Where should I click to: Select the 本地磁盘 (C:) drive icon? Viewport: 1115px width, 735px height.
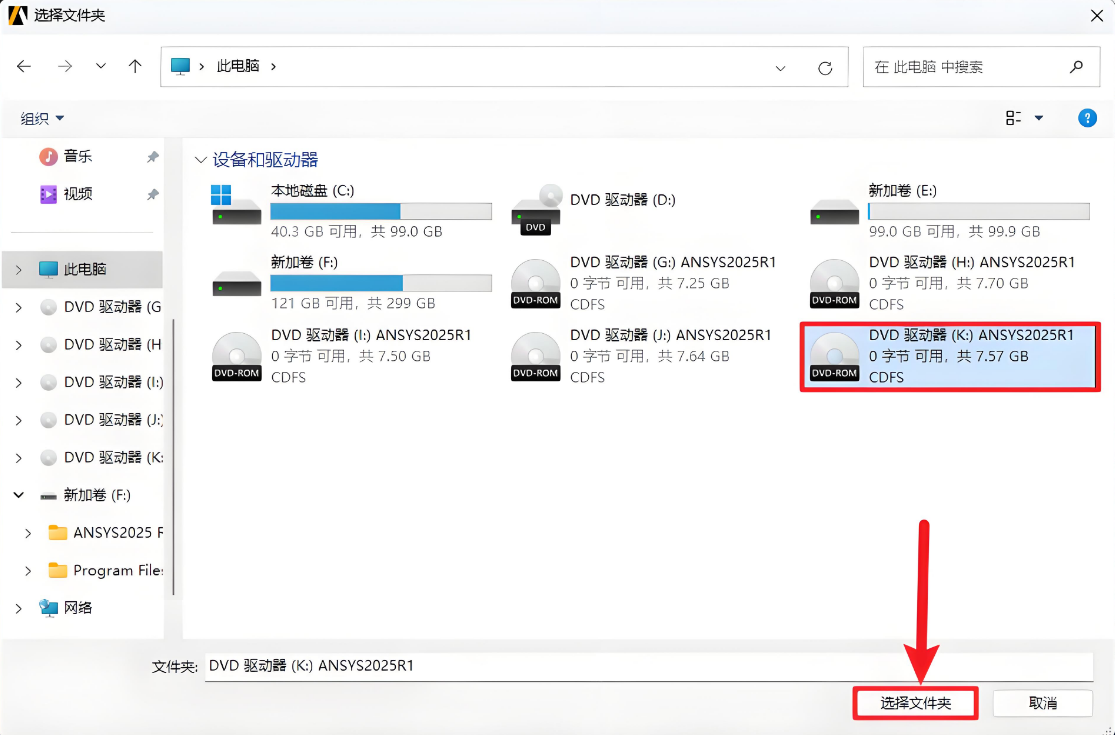click(x=236, y=205)
